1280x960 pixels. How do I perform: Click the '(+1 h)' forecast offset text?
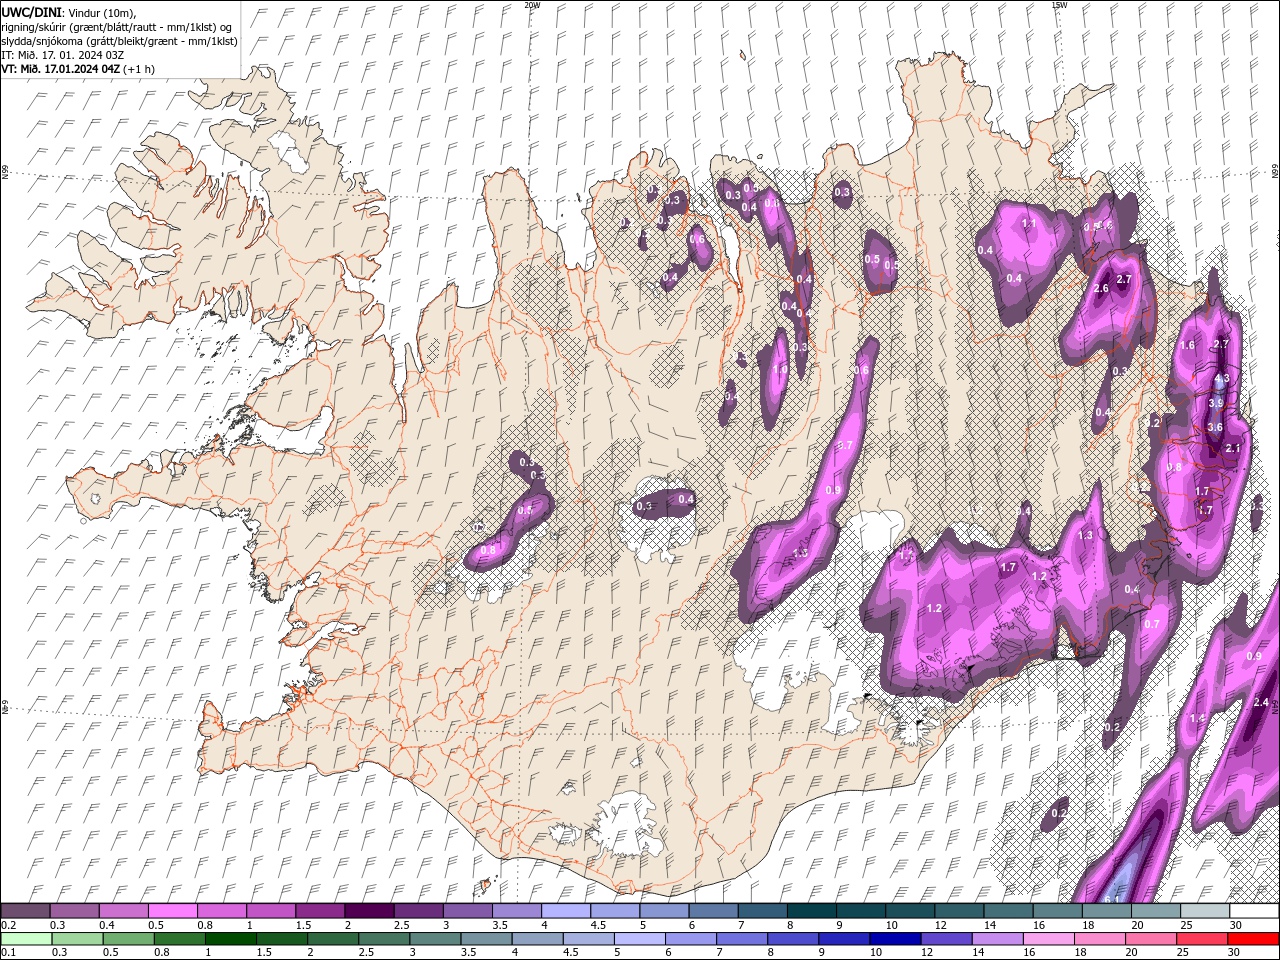139,69
